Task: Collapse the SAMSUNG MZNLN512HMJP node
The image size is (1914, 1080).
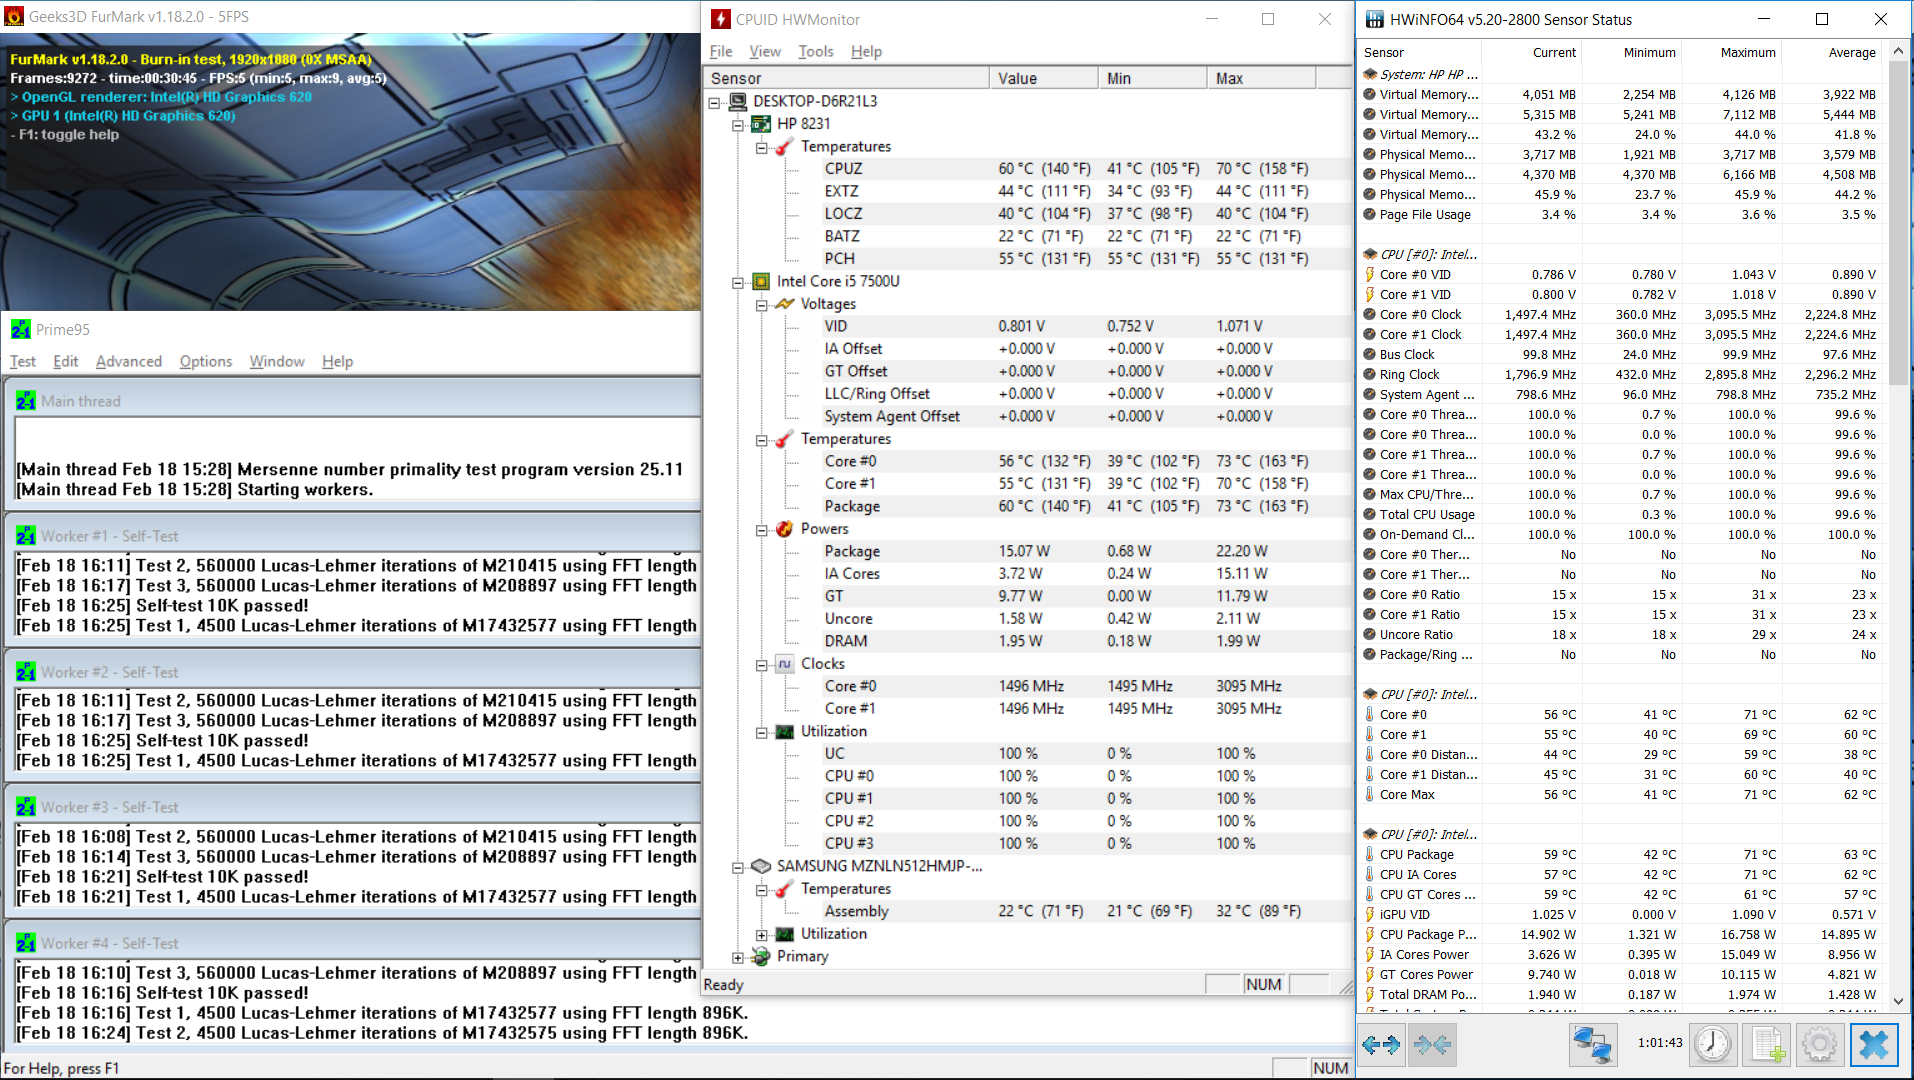Action: (x=738, y=867)
